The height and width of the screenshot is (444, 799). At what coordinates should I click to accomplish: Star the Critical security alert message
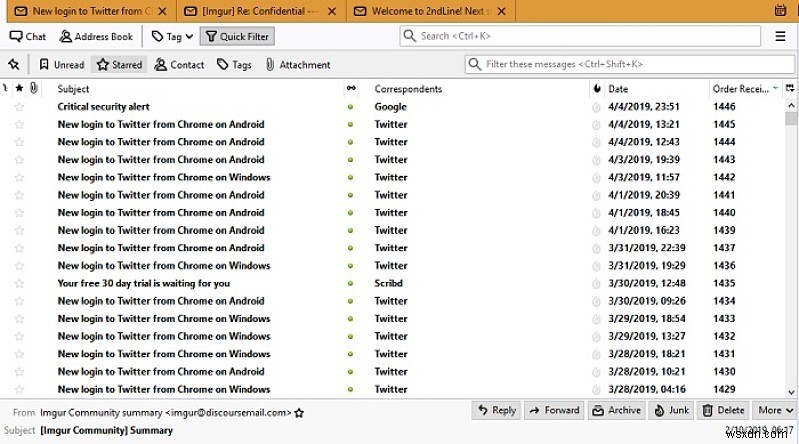coord(19,107)
